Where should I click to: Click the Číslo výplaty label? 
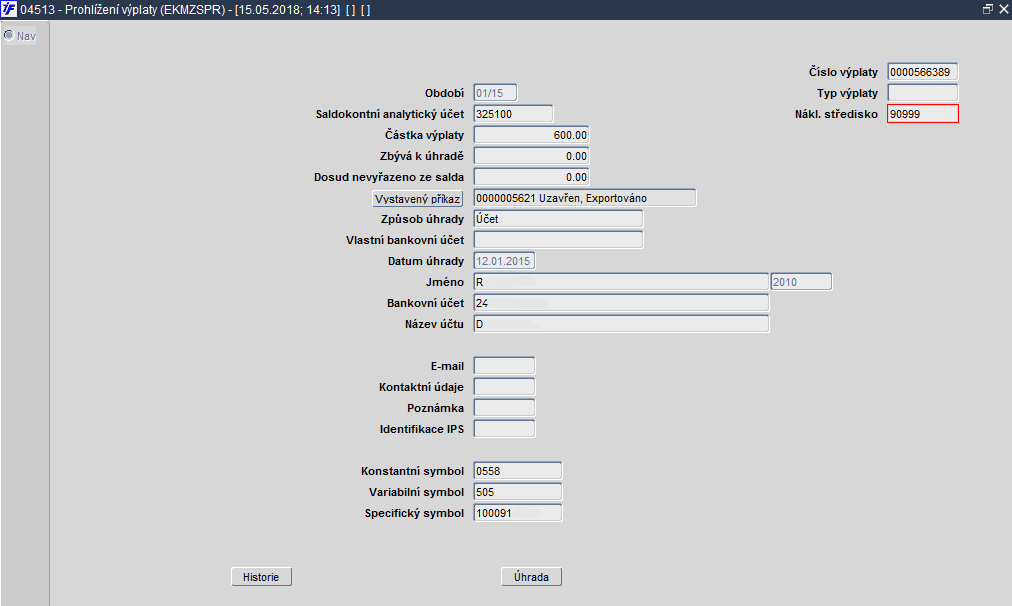tap(844, 72)
